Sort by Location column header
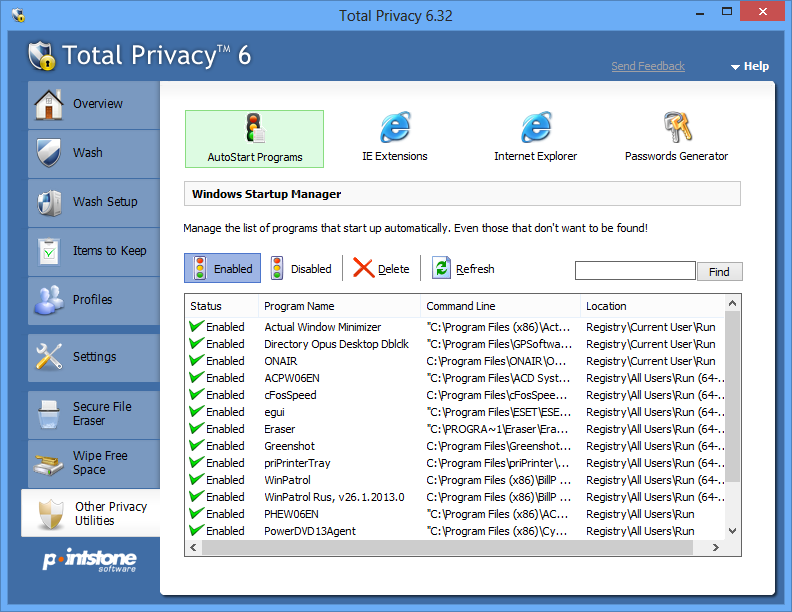 [653, 306]
